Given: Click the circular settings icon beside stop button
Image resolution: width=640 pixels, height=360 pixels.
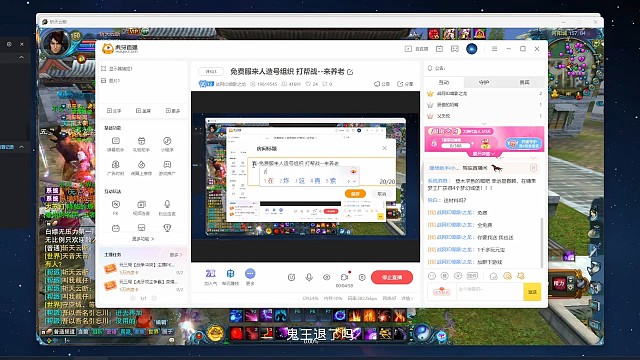Looking at the screenshot, I should tap(362, 277).
